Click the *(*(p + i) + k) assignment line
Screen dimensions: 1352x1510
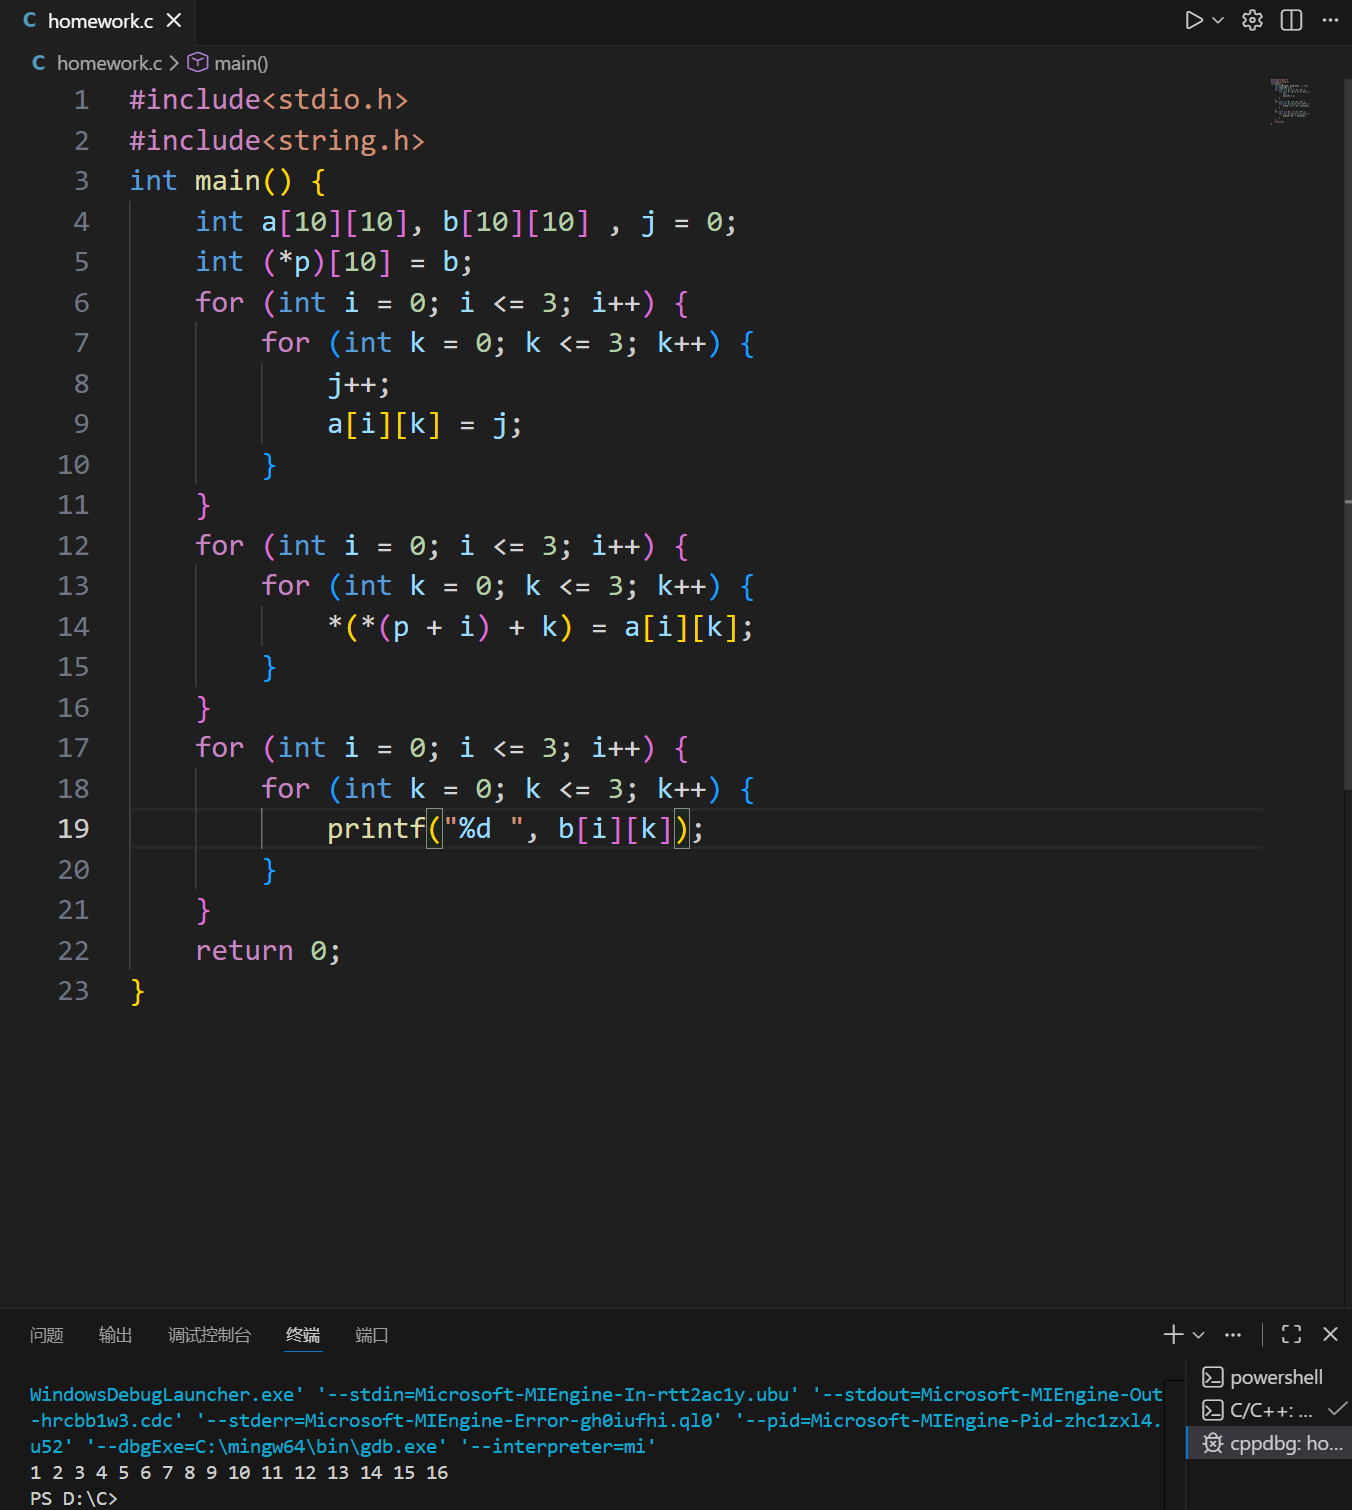click(x=540, y=627)
